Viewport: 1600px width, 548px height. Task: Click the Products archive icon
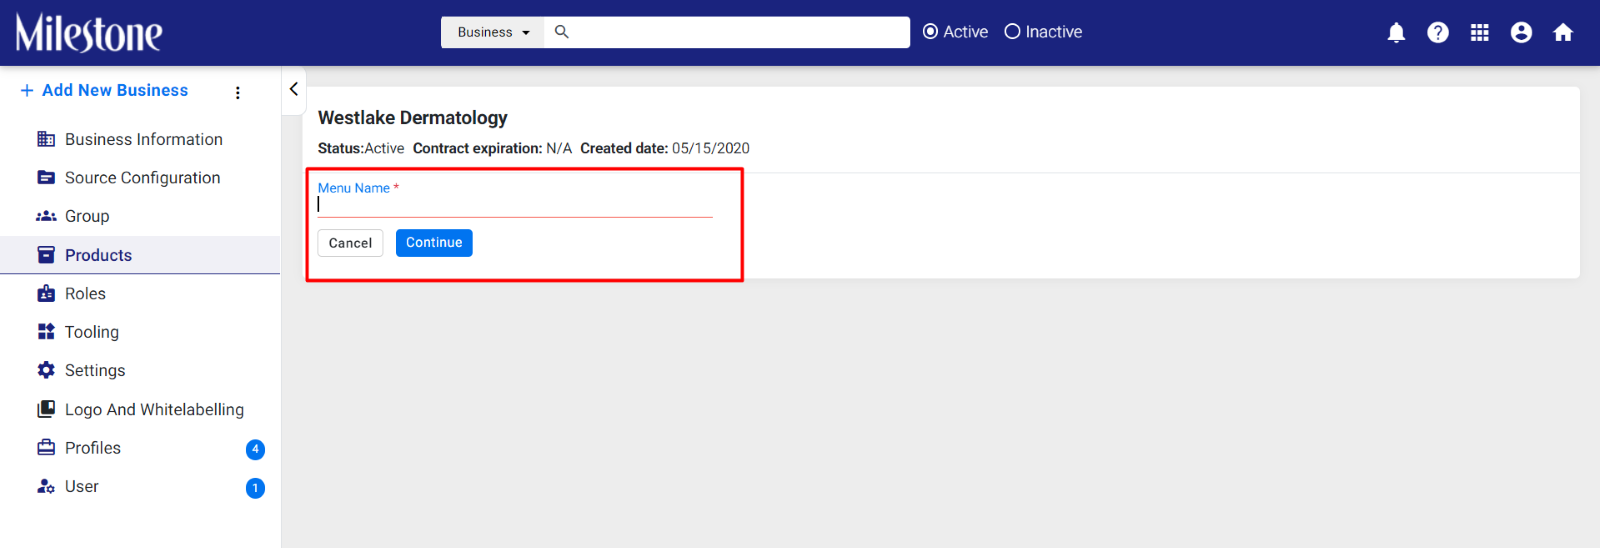(x=46, y=255)
